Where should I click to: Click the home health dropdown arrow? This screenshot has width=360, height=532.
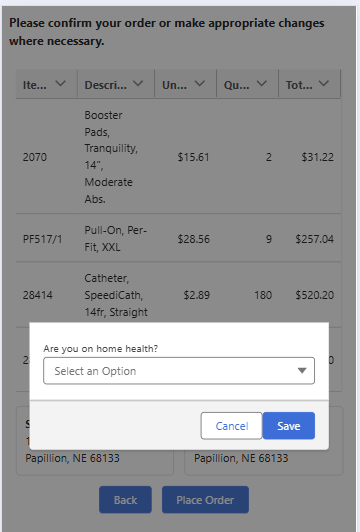302,370
